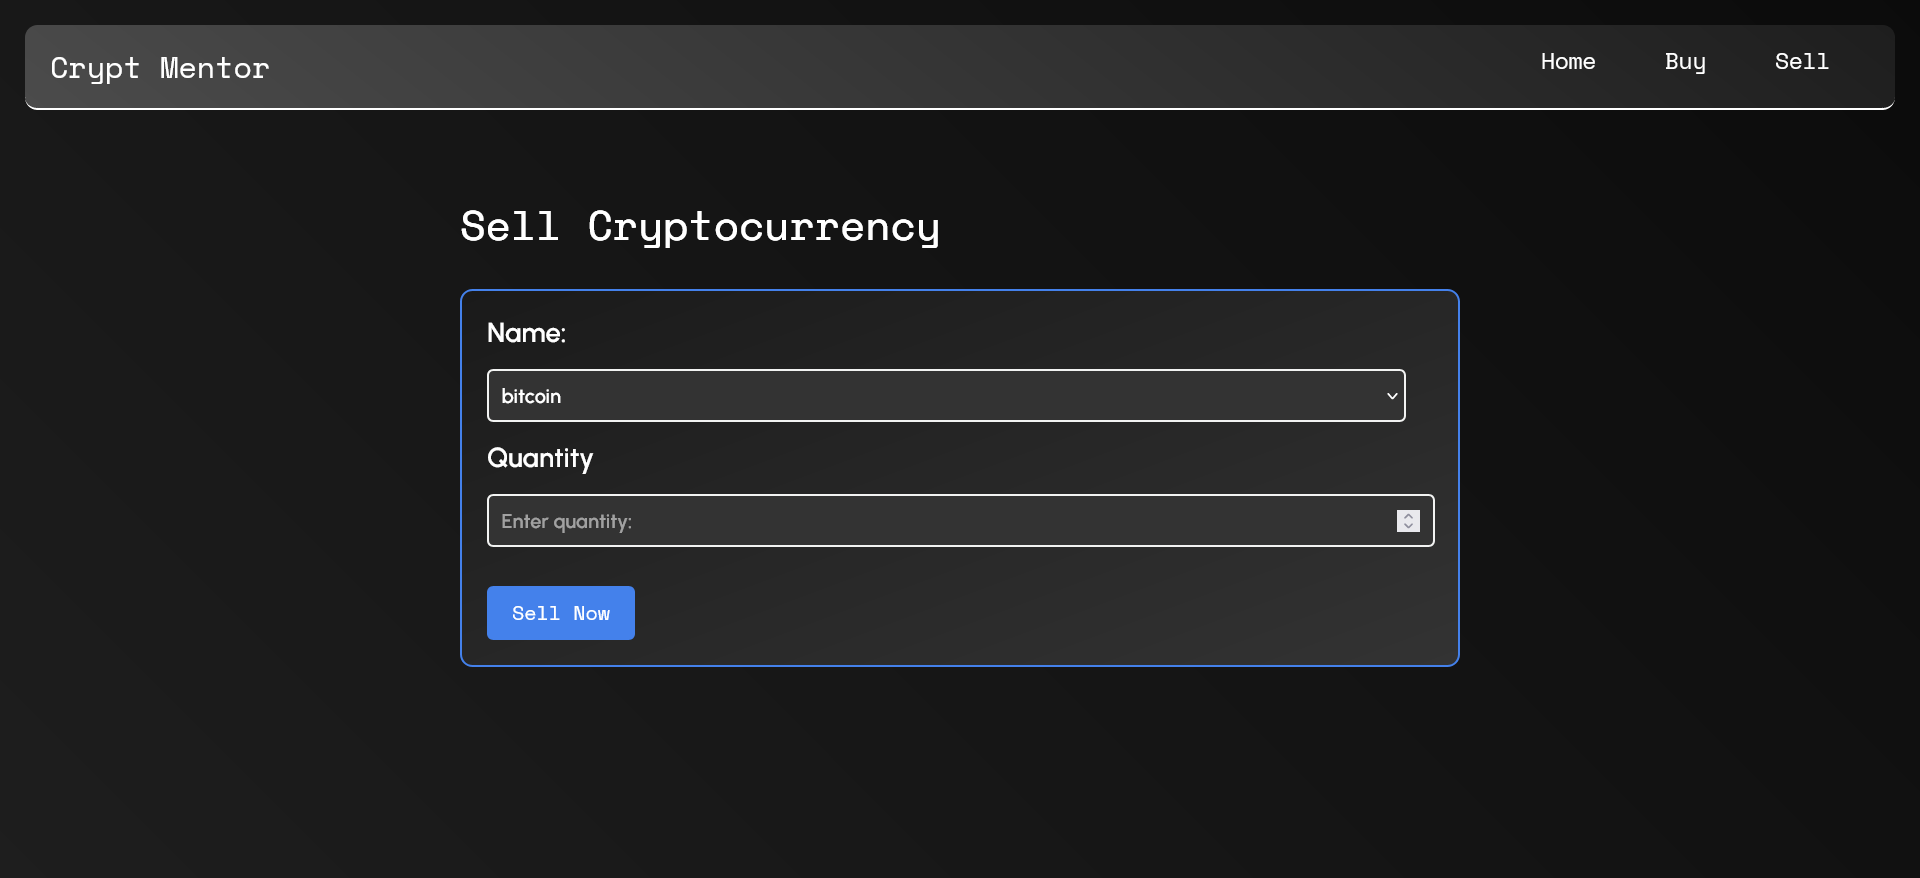This screenshot has width=1920, height=878.
Task: Click the number stepper inside quantity field
Action: (1407, 521)
